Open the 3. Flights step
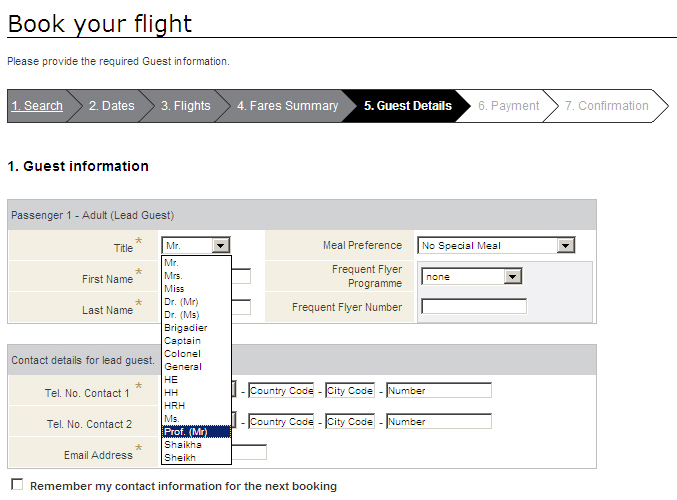 (186, 106)
